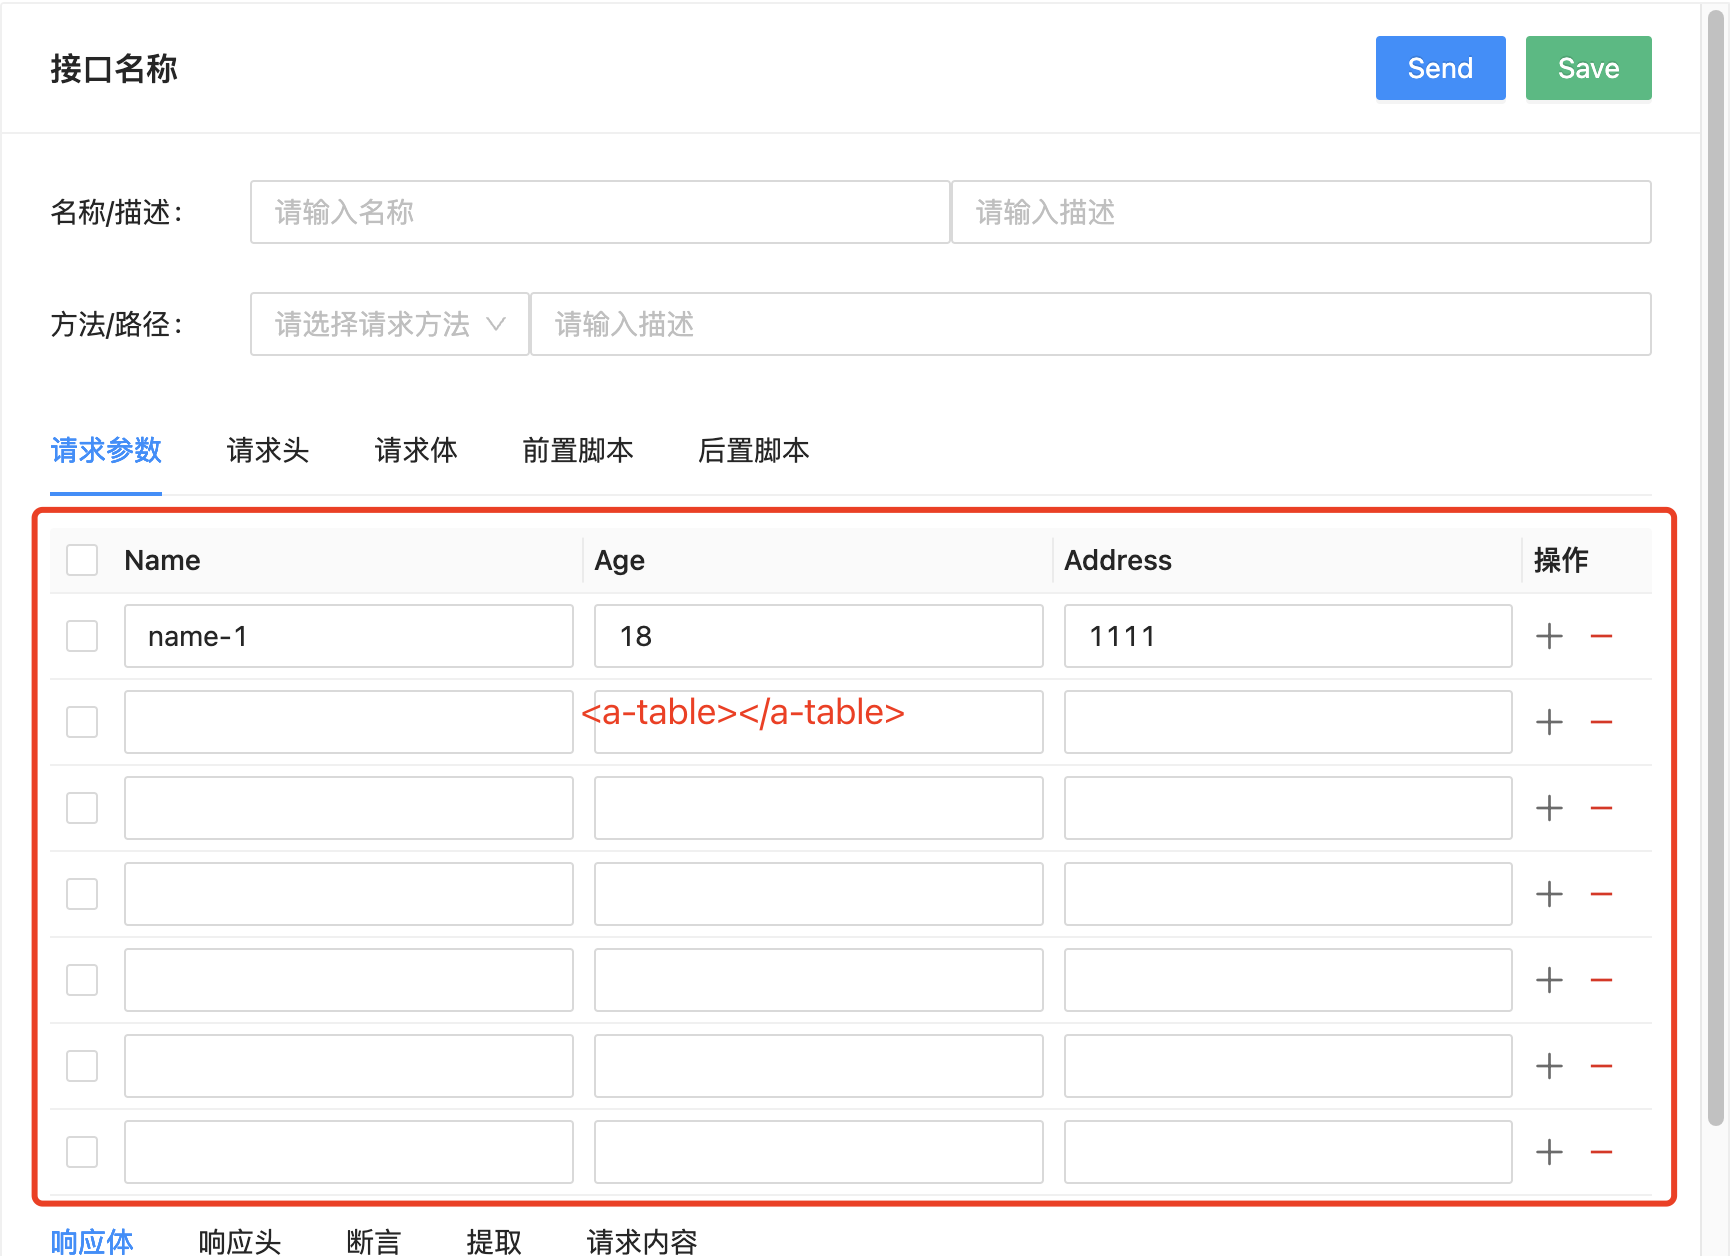Click the plus icon in the fifth table row
Screen dimensions: 1730x1256
(x=1549, y=980)
